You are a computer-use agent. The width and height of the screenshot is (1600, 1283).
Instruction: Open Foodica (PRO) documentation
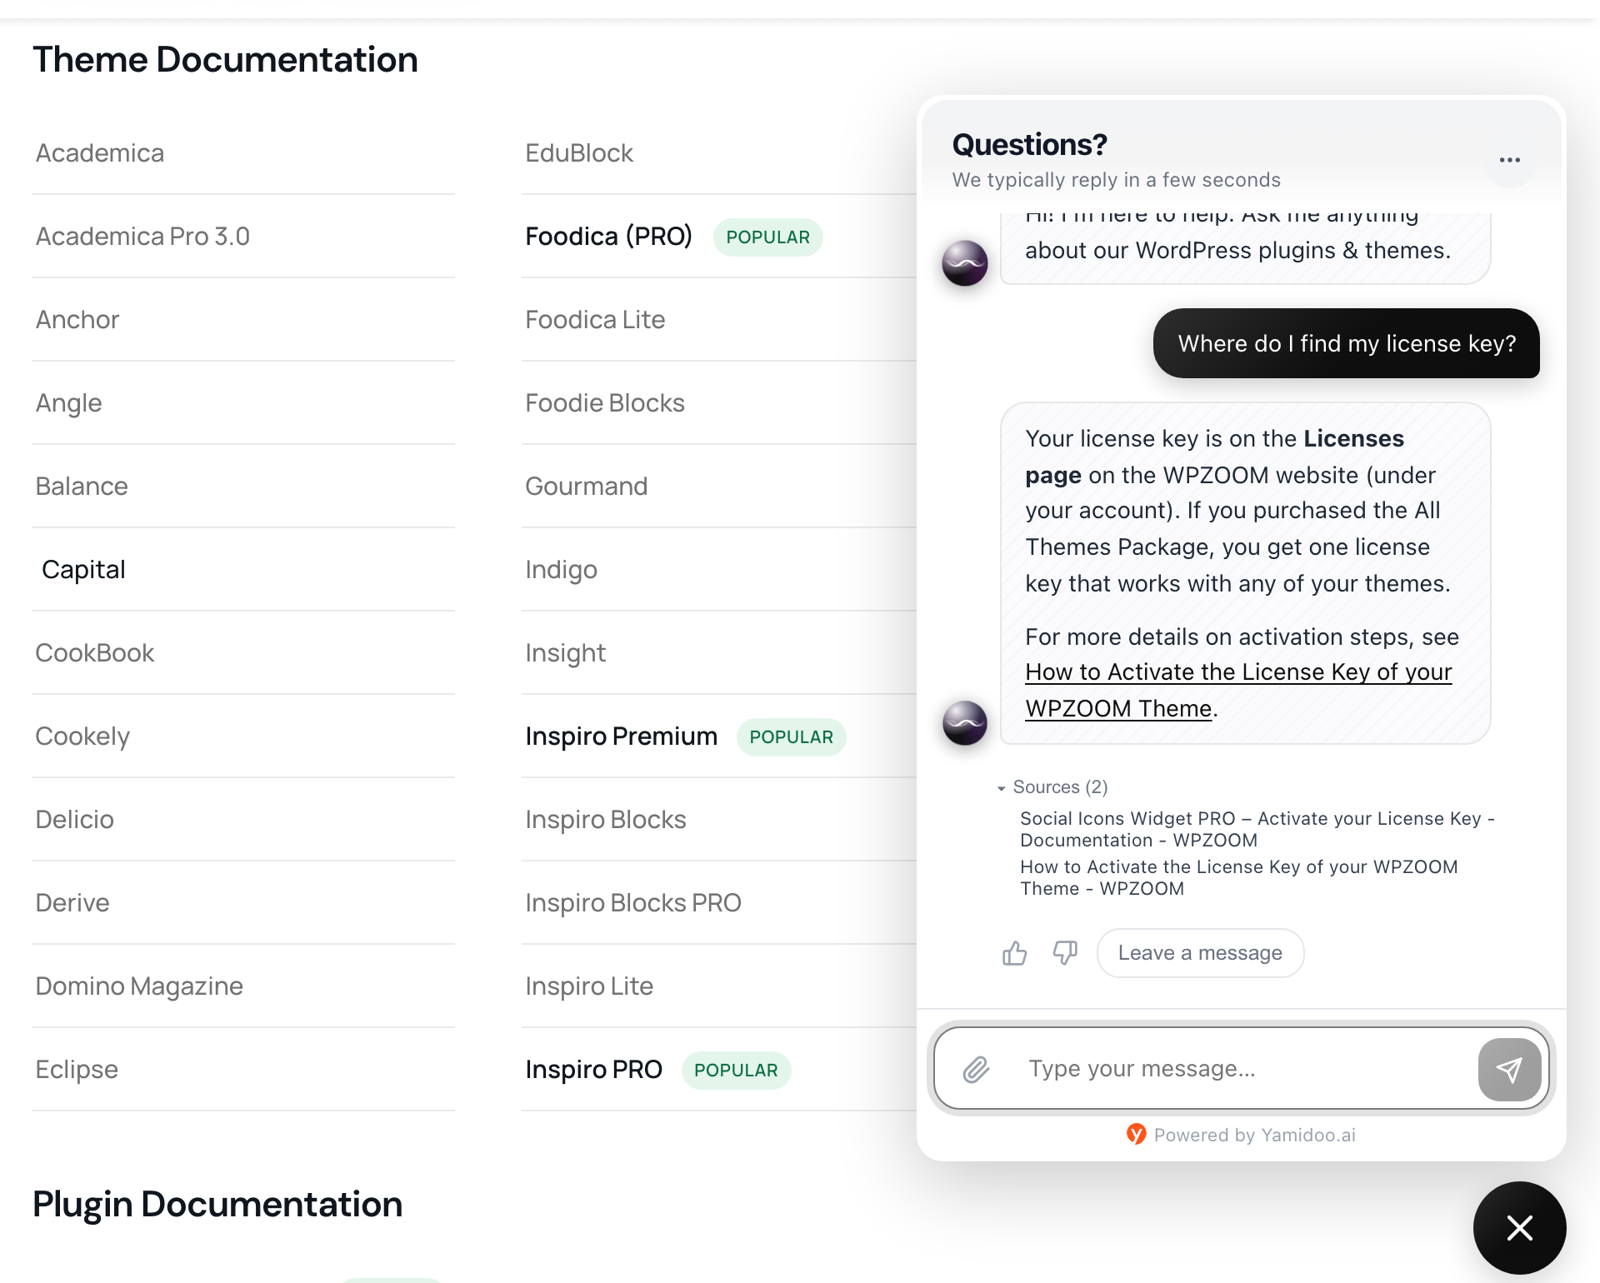coord(609,236)
